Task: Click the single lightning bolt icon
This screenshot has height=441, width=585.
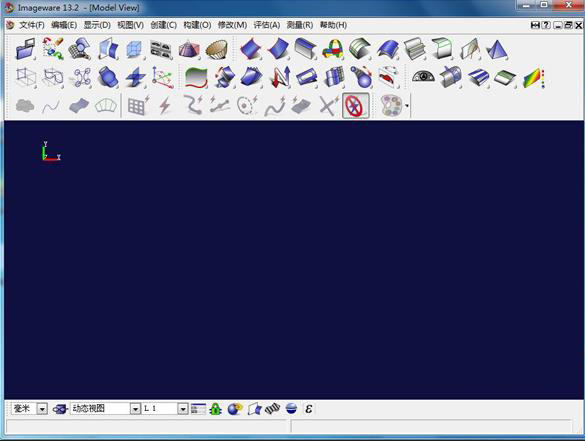Action: coord(165,106)
